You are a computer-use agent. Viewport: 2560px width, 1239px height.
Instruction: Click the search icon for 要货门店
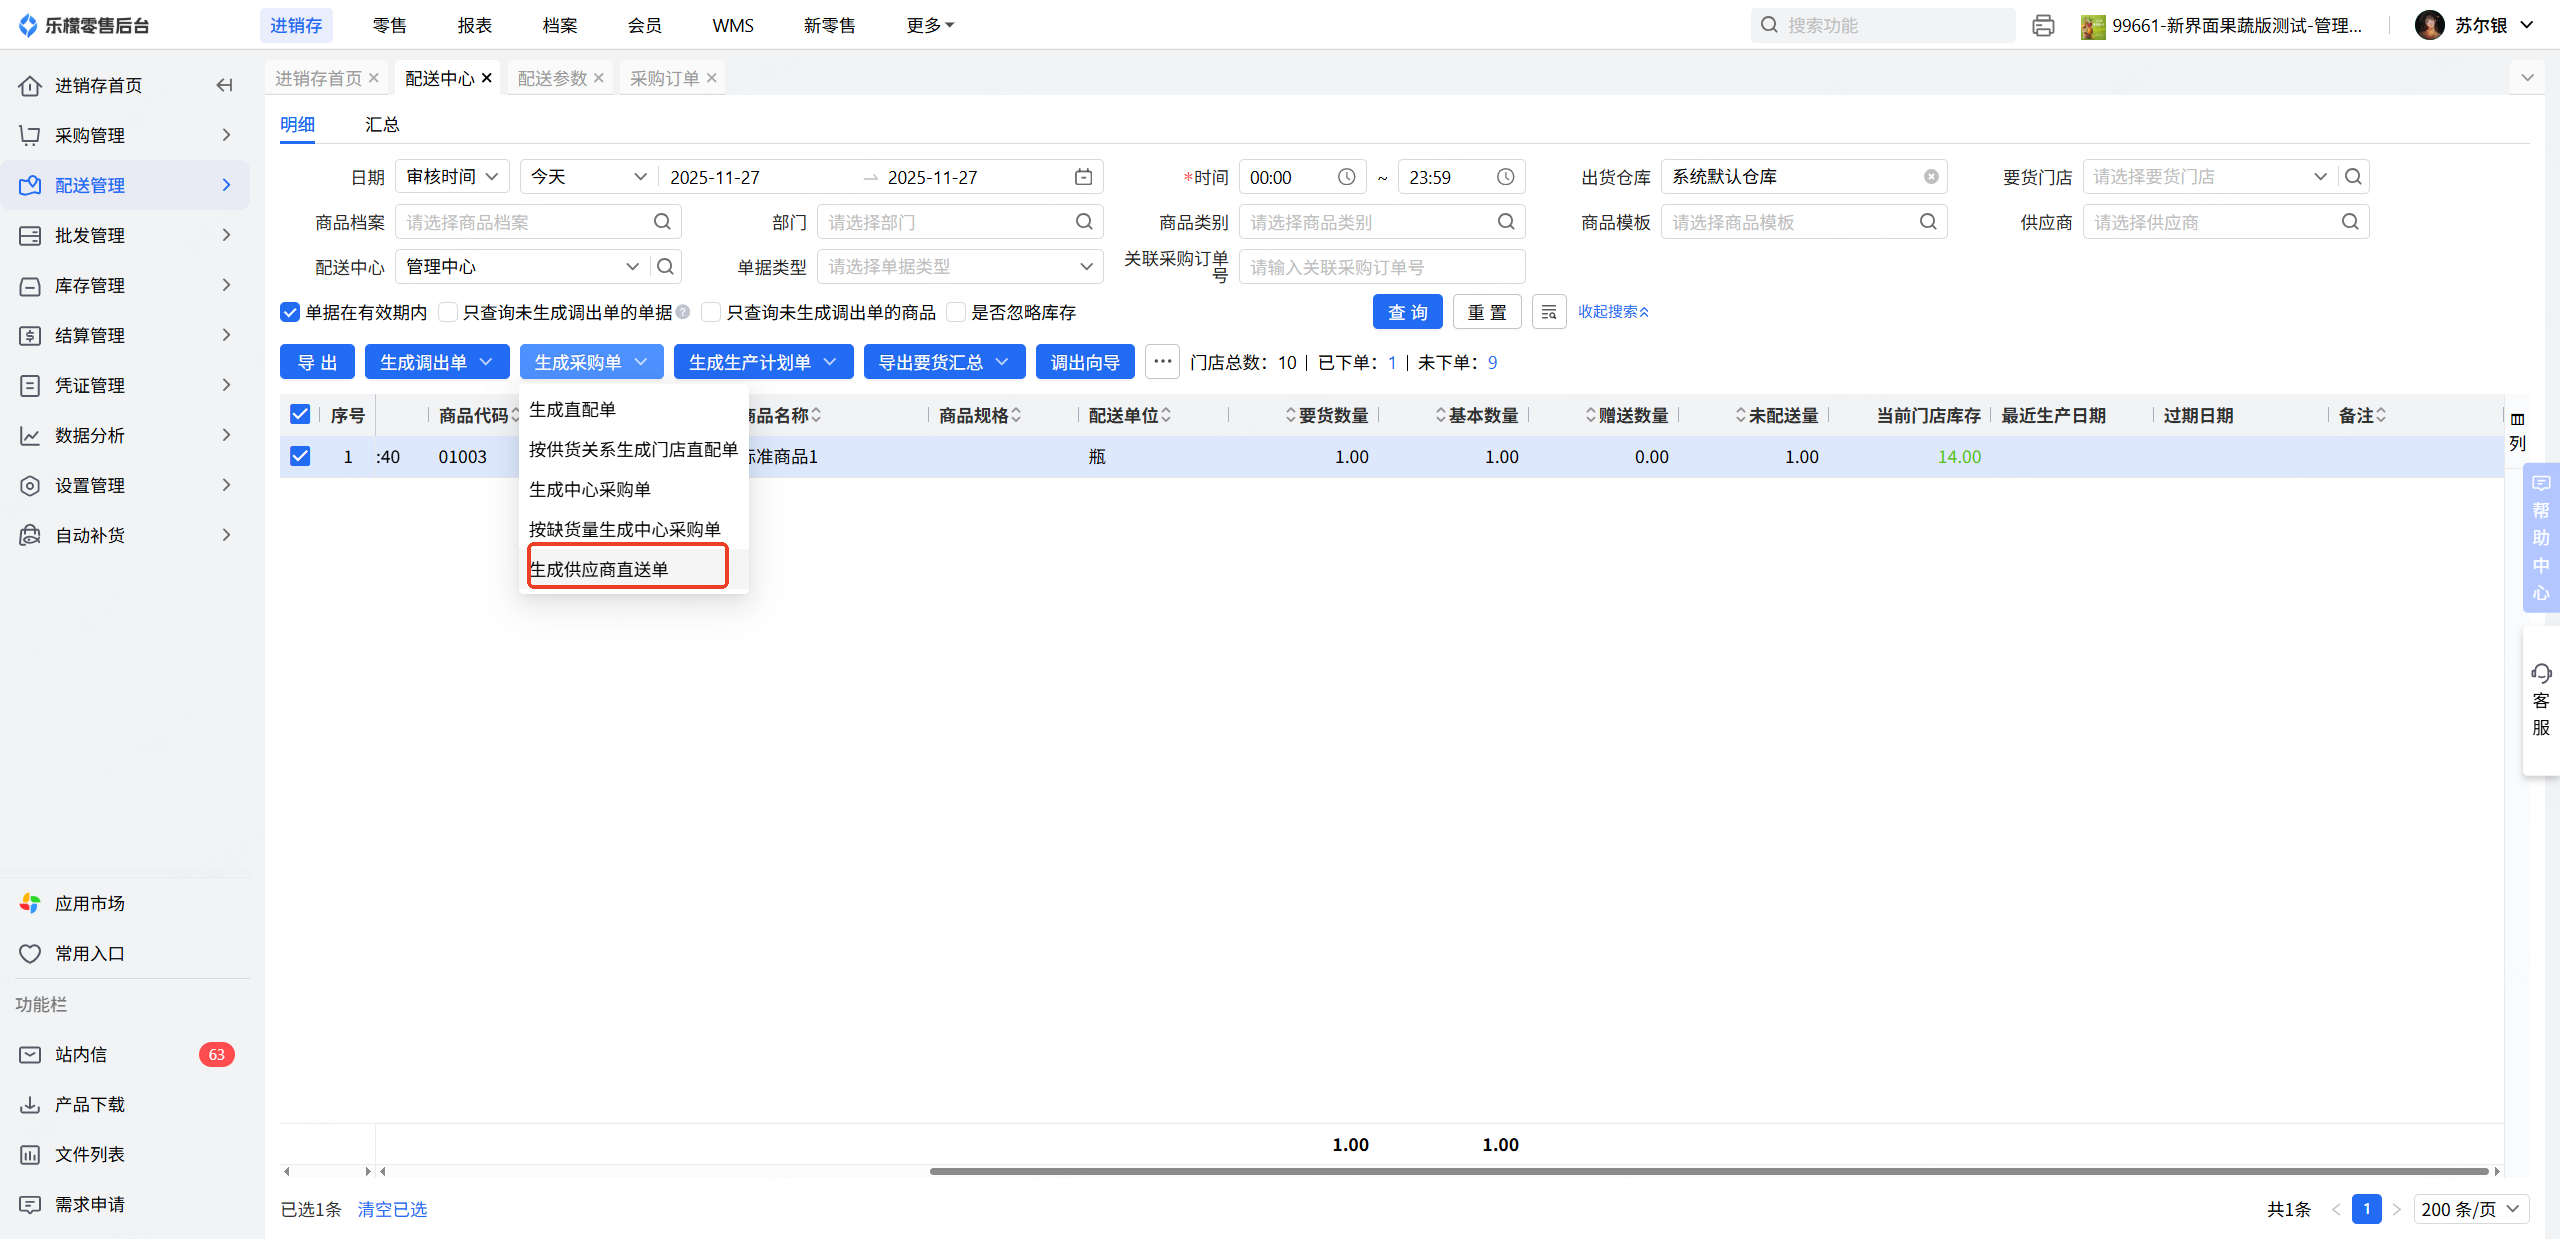tap(2353, 177)
